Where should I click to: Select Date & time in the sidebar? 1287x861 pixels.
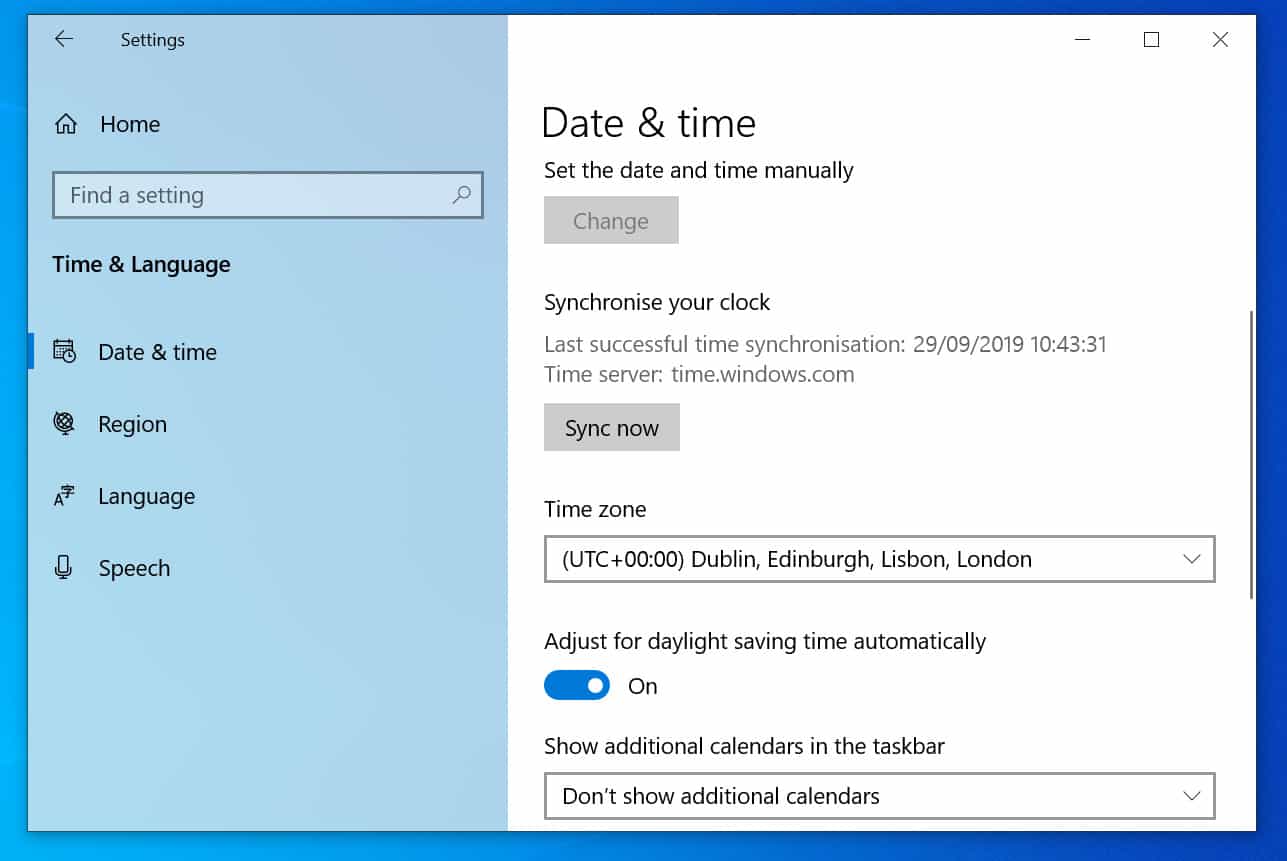point(157,351)
